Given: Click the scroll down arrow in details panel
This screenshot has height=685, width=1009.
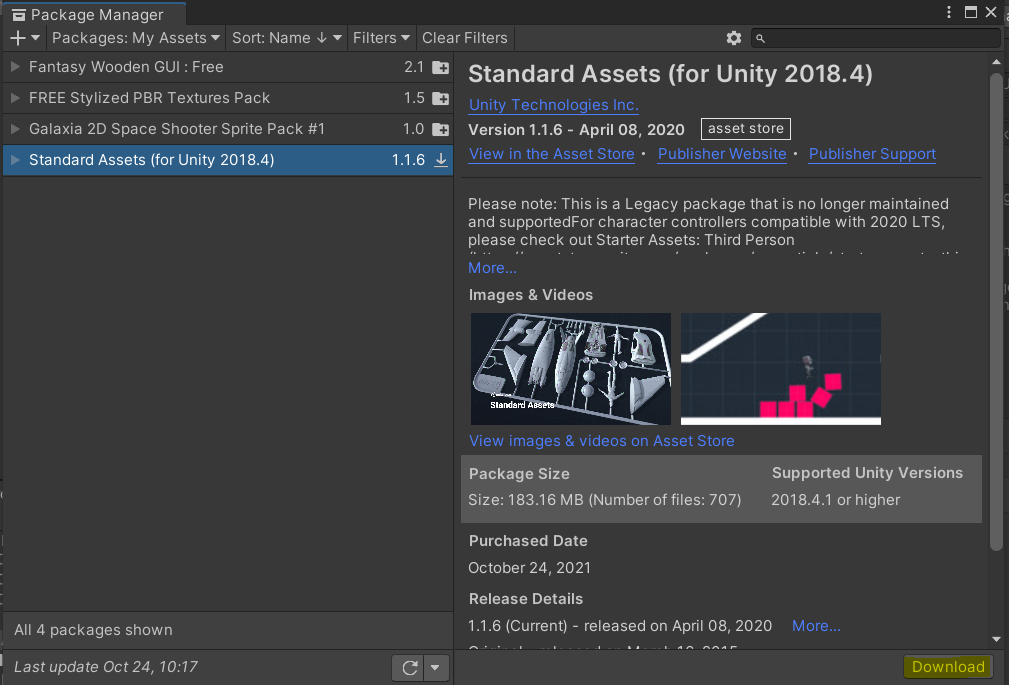Looking at the screenshot, I should click(x=996, y=639).
